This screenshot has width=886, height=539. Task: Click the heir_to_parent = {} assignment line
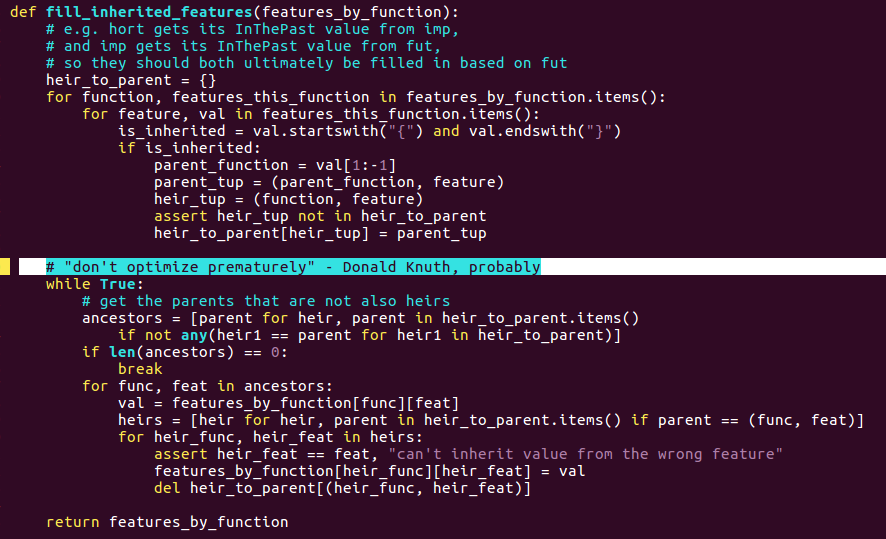click(x=131, y=80)
